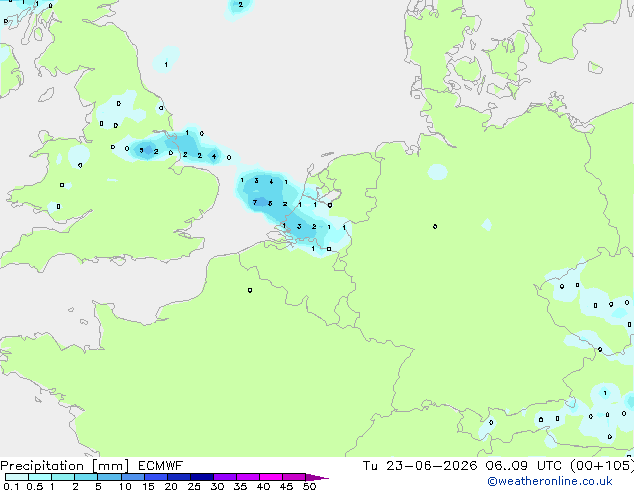The height and width of the screenshot is (490, 634).
Task: Click the 'UTC' label
Action: pos(549,466)
